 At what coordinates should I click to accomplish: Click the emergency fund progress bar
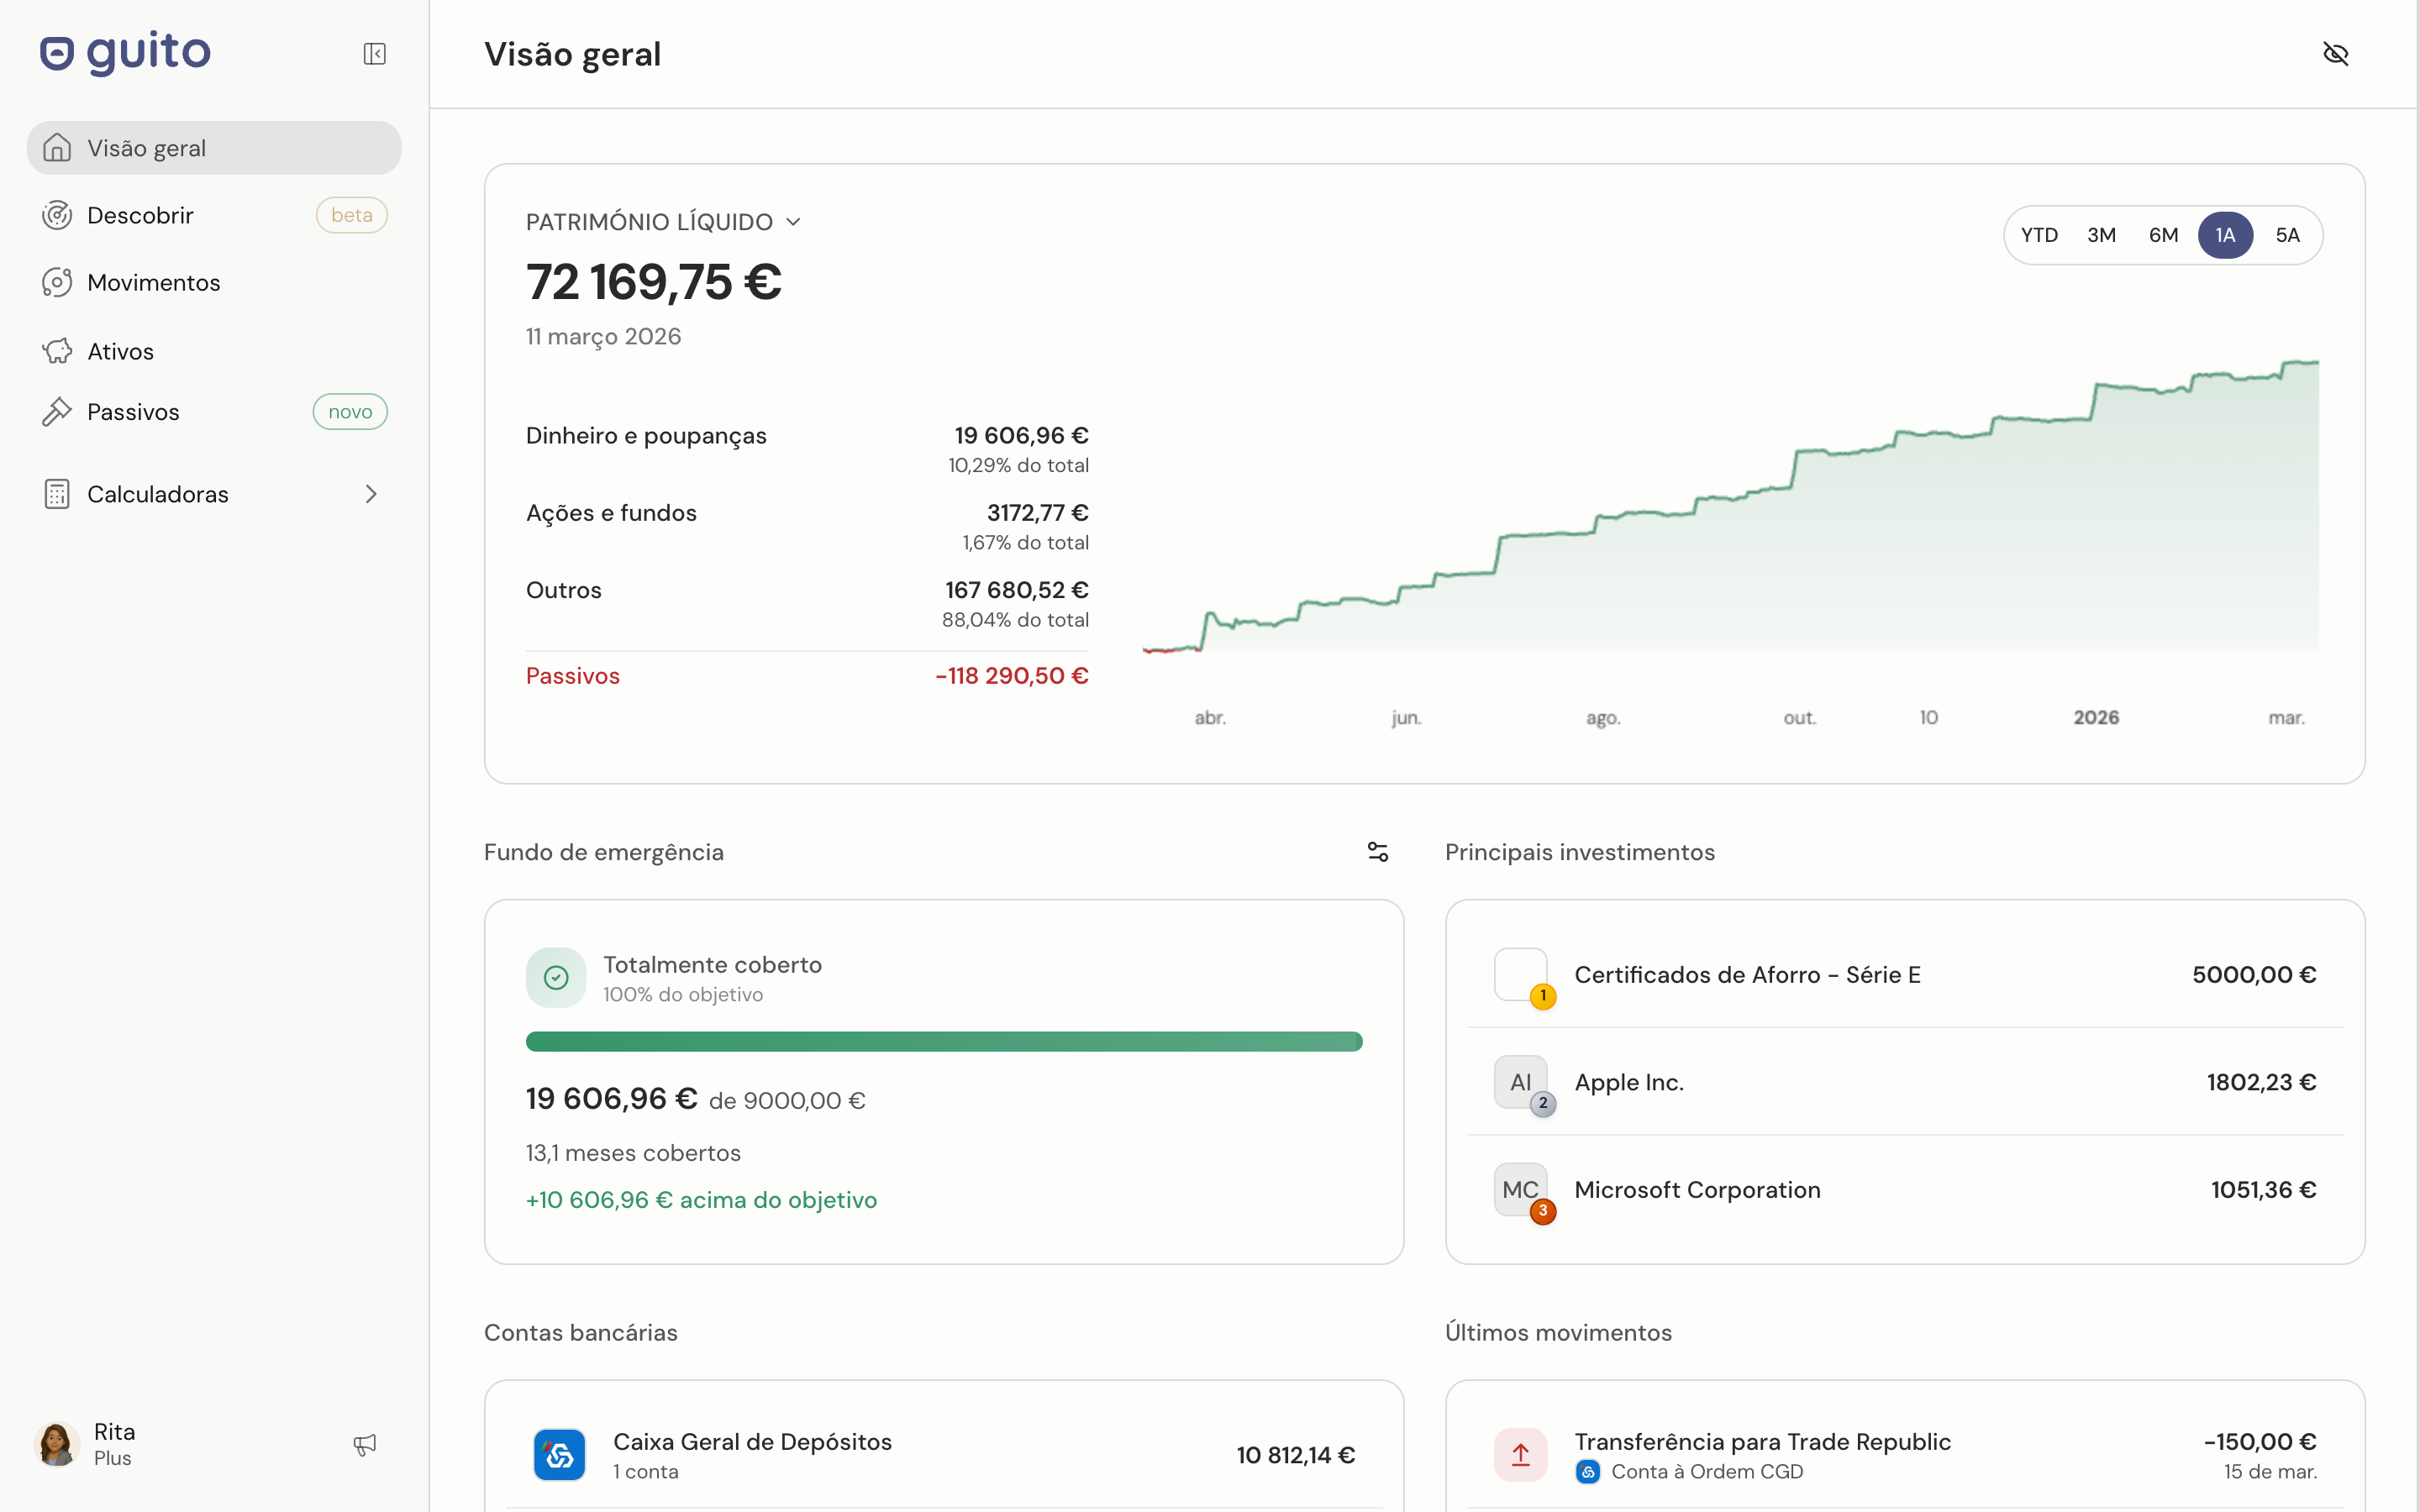point(943,1042)
